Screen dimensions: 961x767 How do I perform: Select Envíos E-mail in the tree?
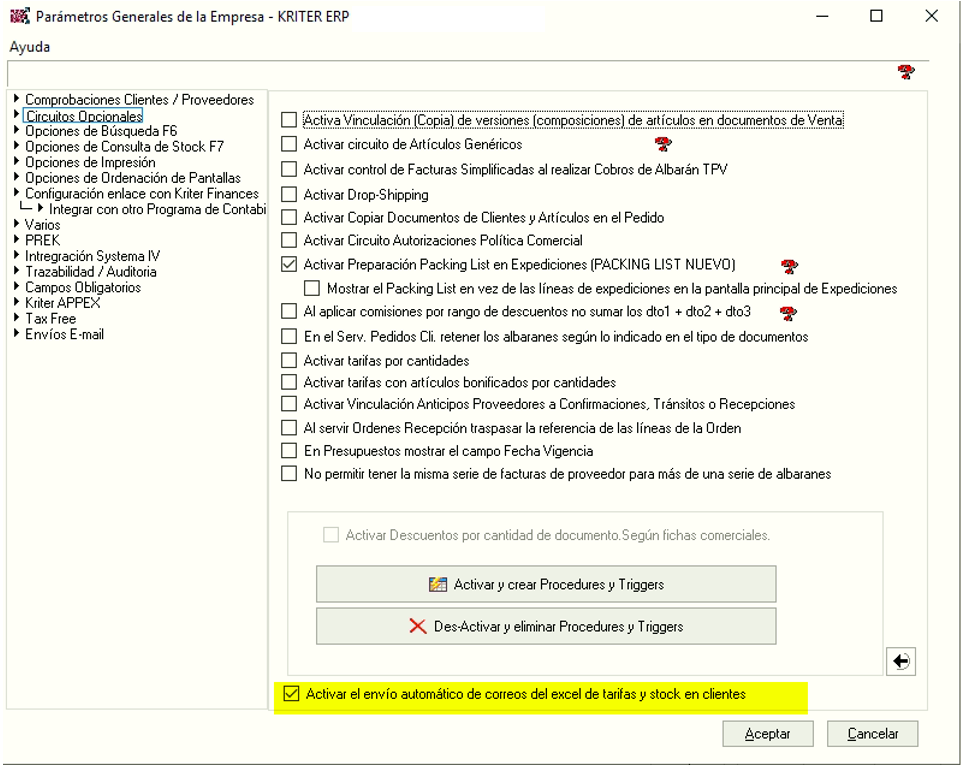point(64,334)
